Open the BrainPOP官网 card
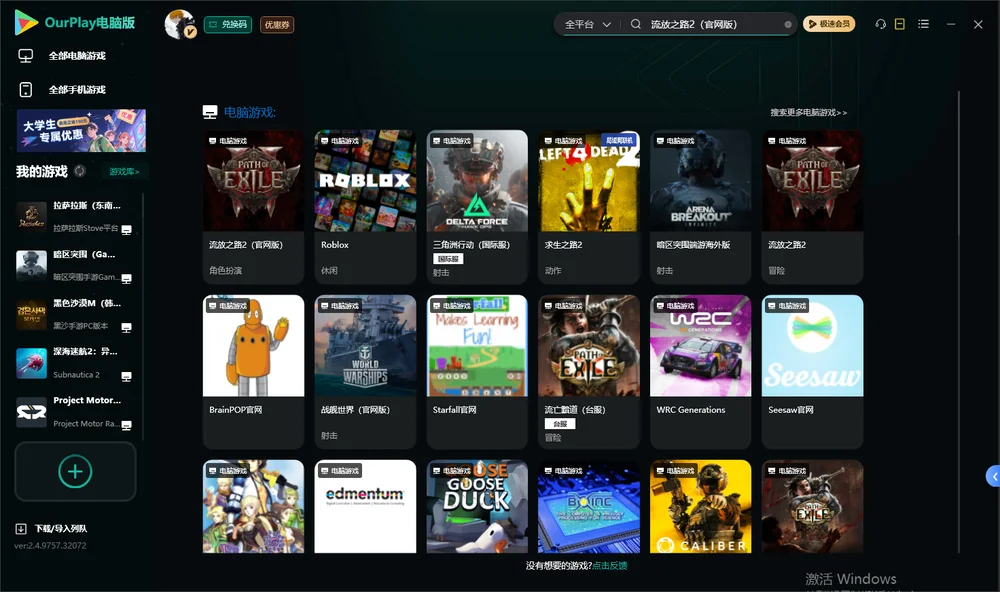 [253, 372]
